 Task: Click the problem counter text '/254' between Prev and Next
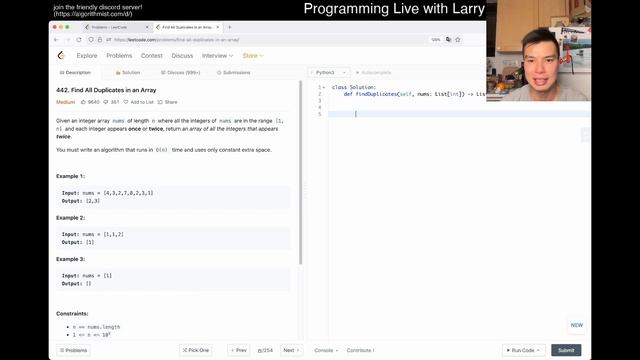coord(265,350)
